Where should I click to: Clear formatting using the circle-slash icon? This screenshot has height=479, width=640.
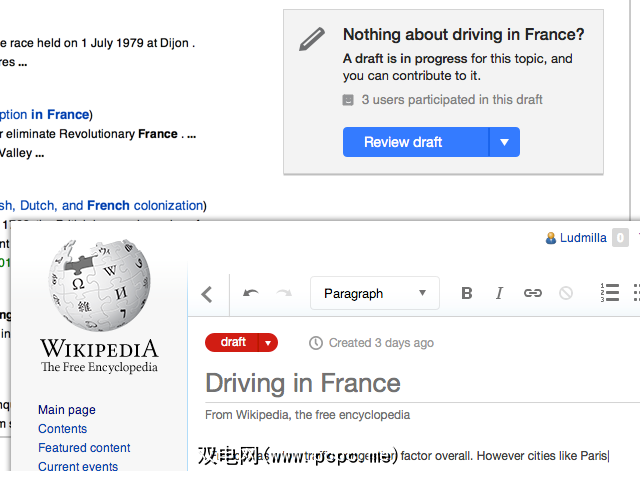tap(566, 293)
